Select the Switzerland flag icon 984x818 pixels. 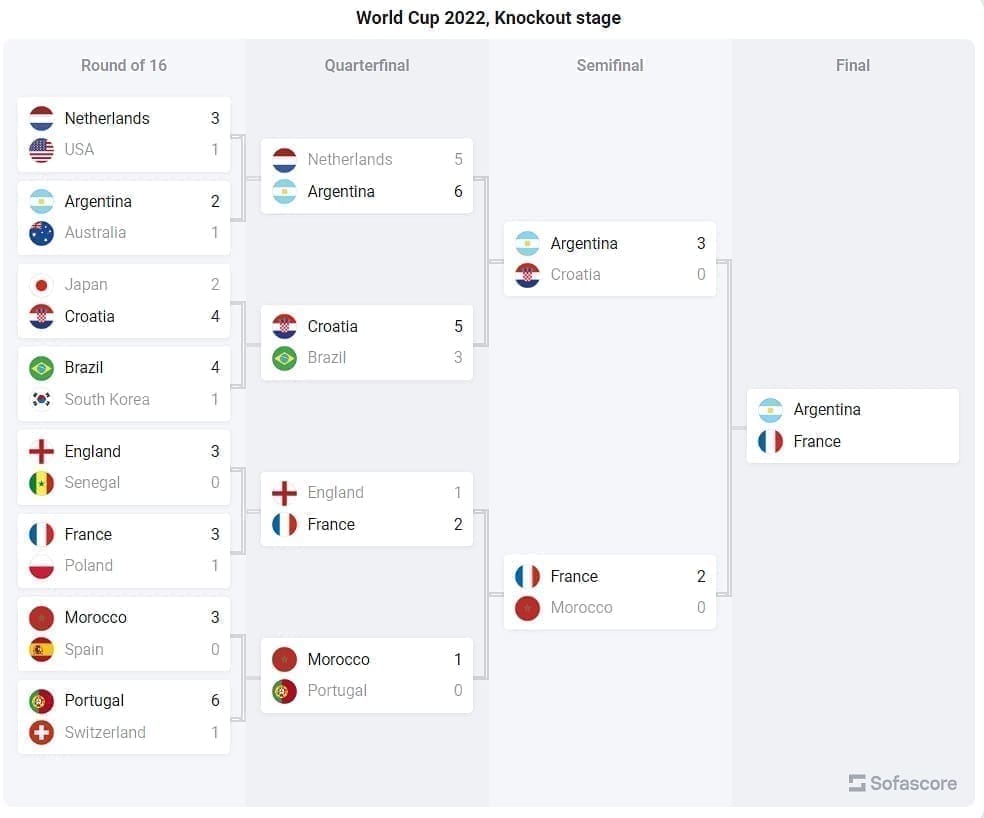coord(41,733)
